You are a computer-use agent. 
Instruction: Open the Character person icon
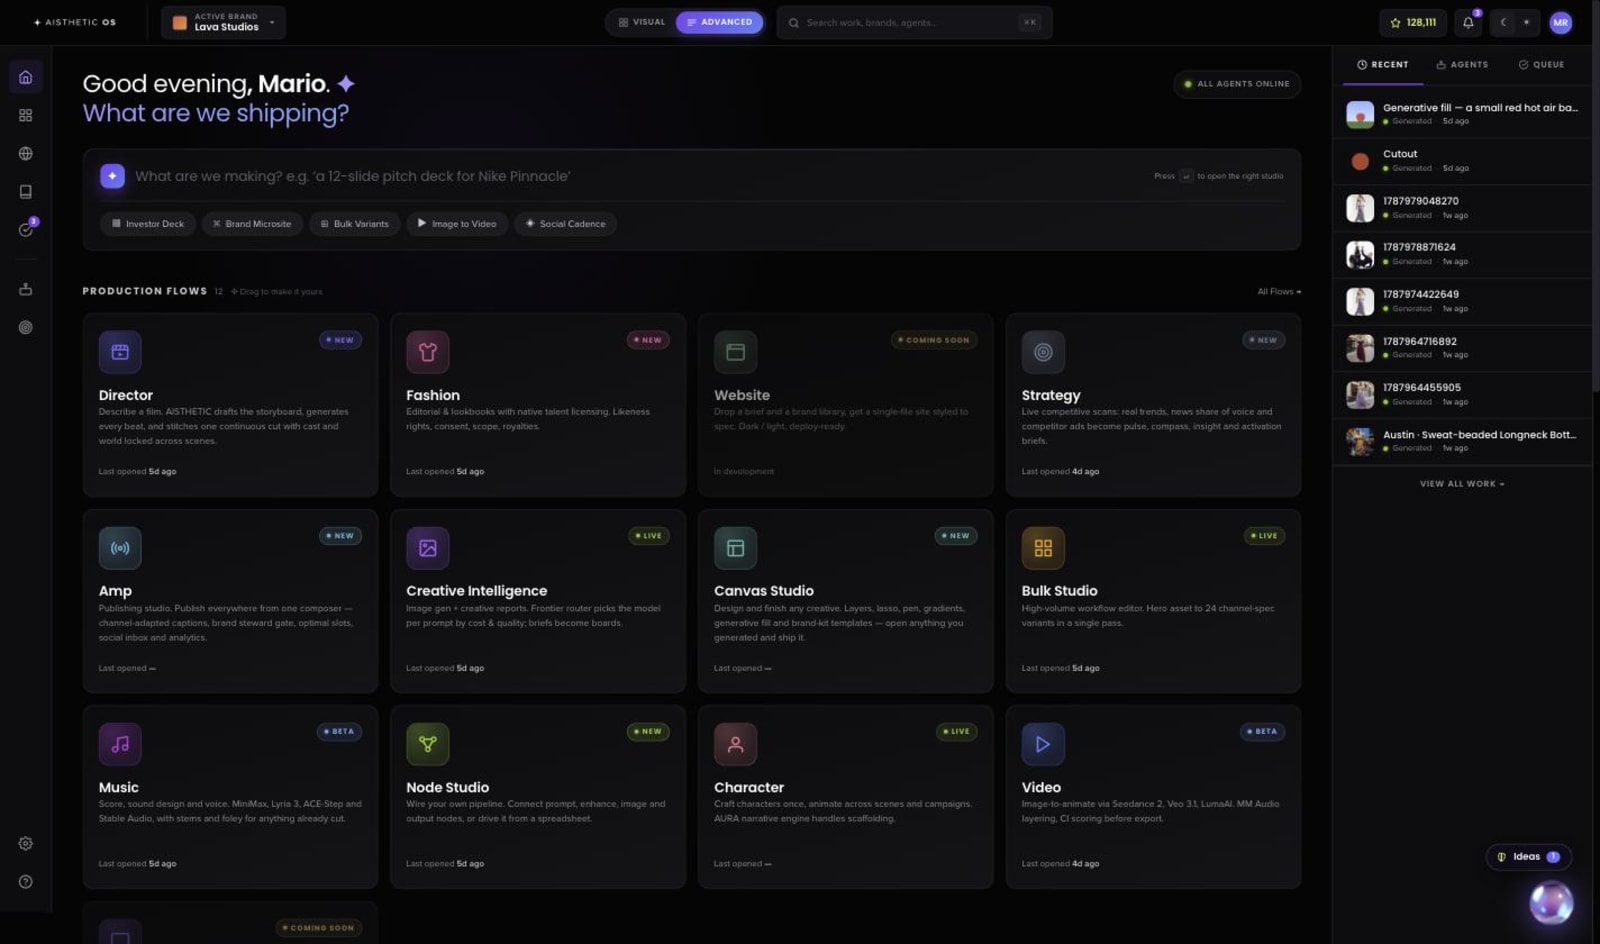pos(735,744)
